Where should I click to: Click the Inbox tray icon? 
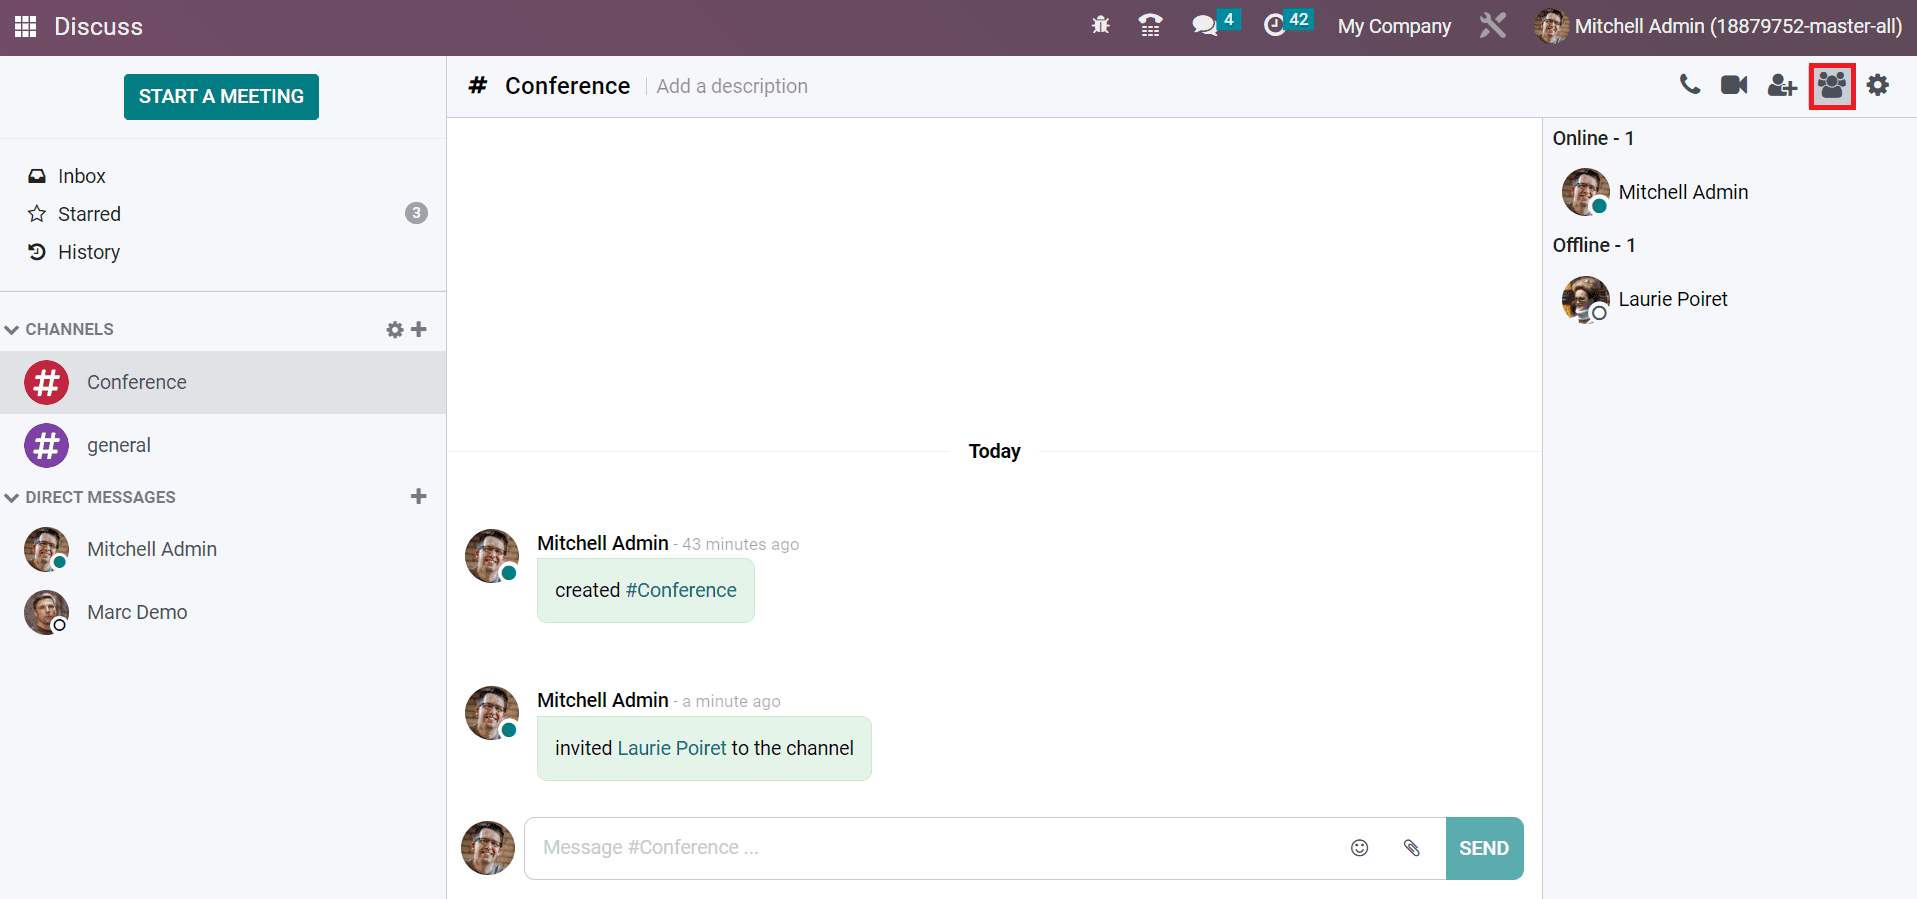pos(37,176)
